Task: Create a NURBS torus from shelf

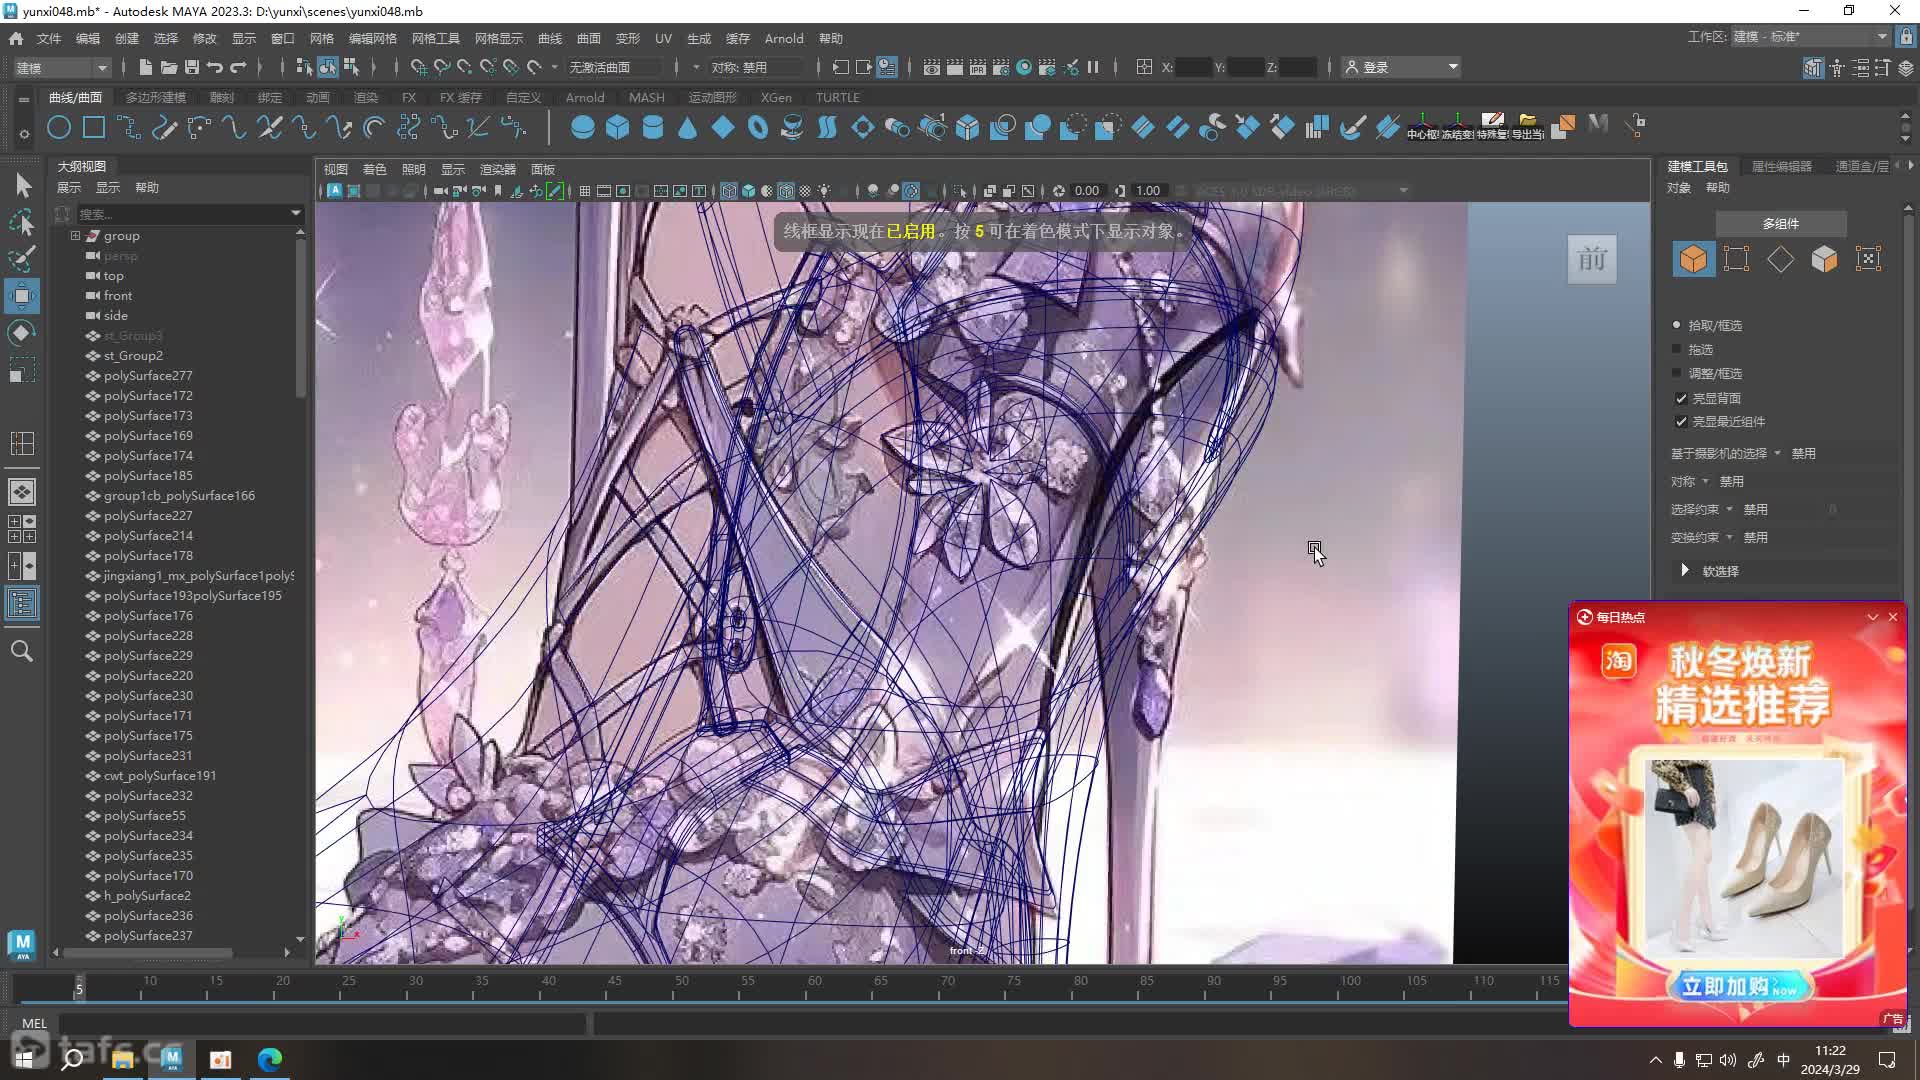Action: click(x=757, y=127)
